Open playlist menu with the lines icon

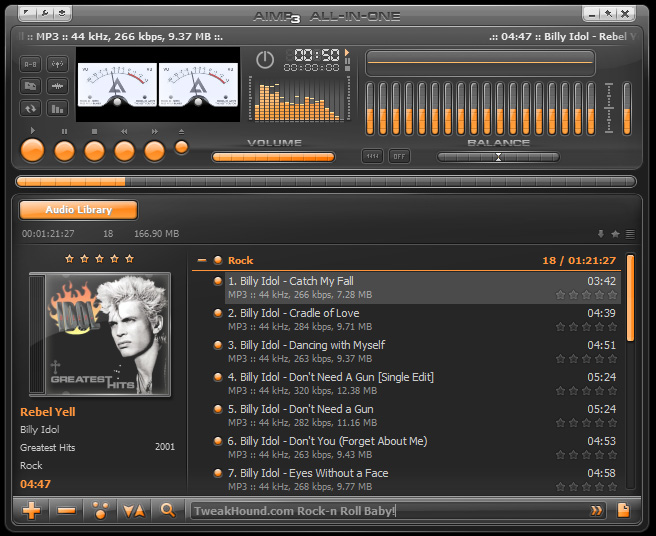click(630, 234)
